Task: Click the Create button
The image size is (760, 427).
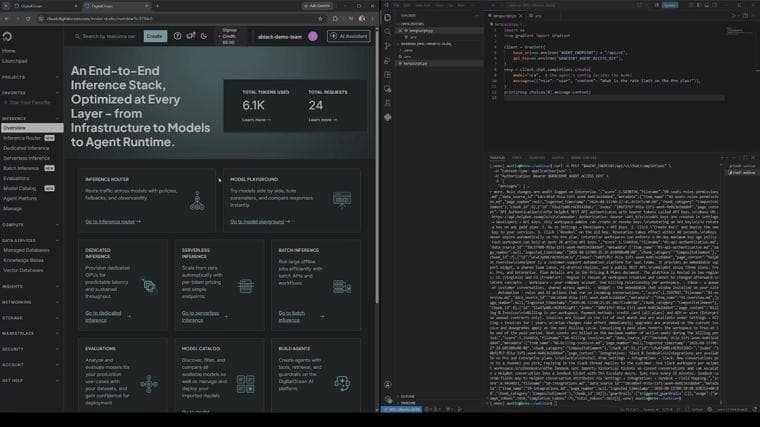Action: [x=155, y=36]
